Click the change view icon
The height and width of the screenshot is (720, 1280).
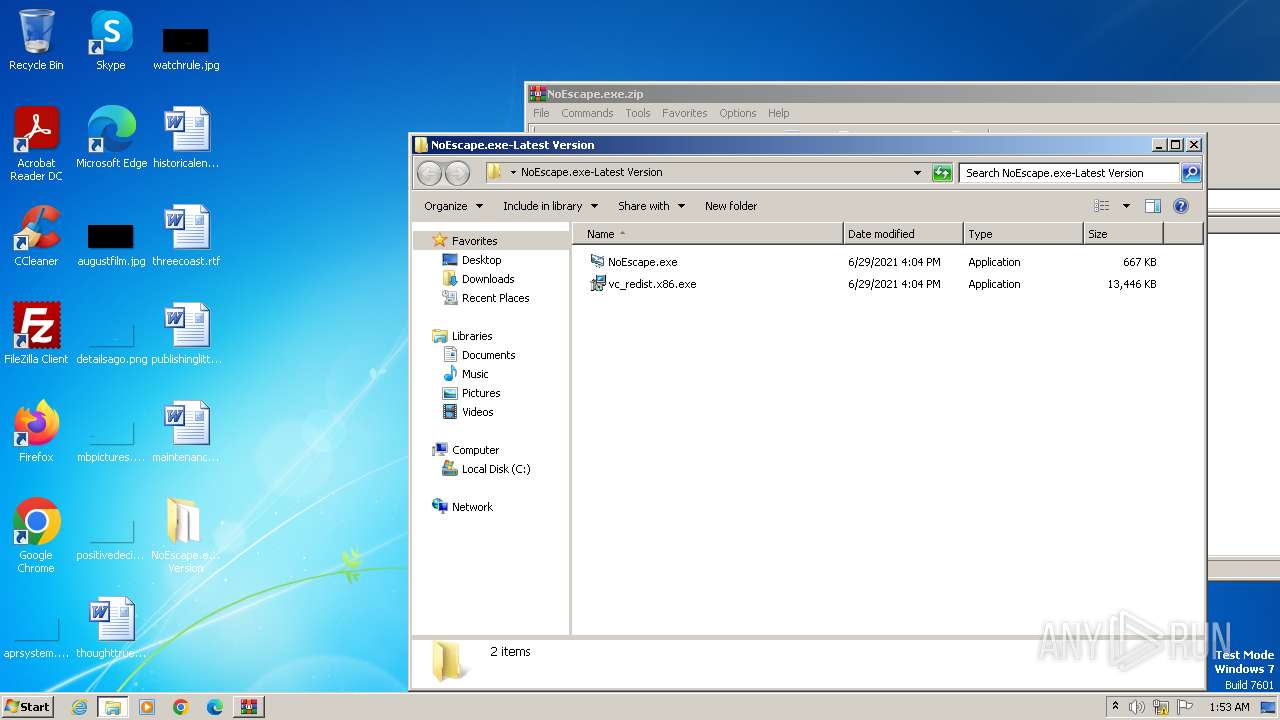[1101, 206]
